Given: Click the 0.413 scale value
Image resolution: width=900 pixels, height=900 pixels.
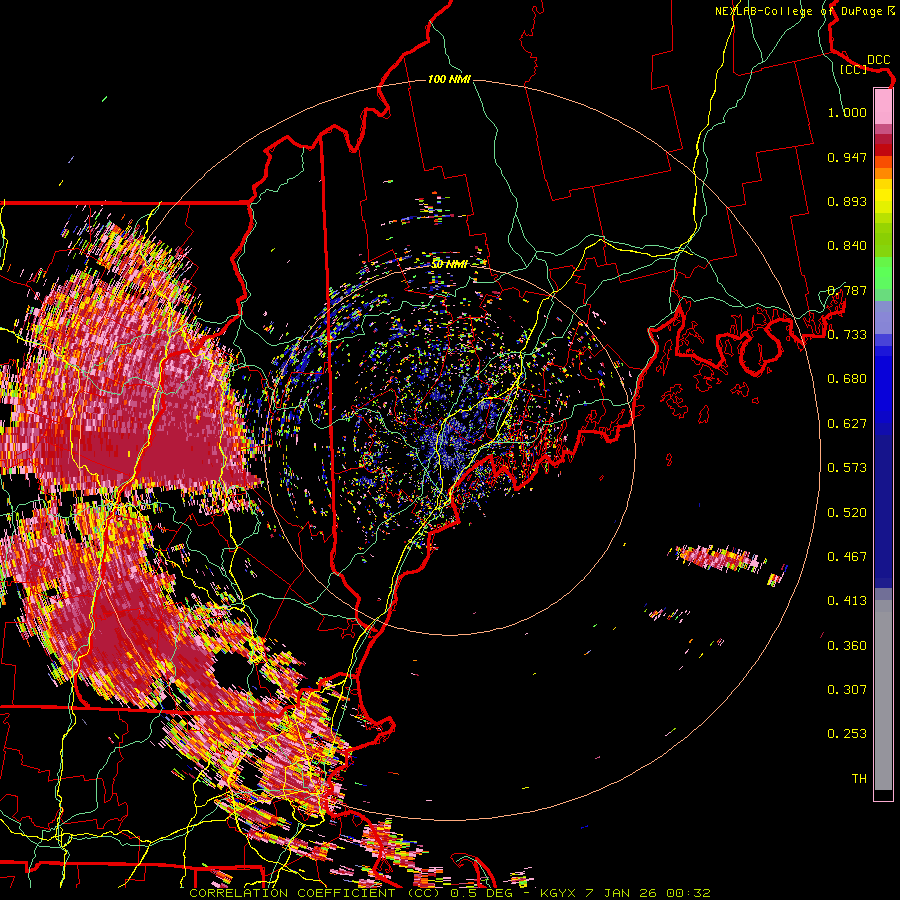Looking at the screenshot, I should point(847,601).
